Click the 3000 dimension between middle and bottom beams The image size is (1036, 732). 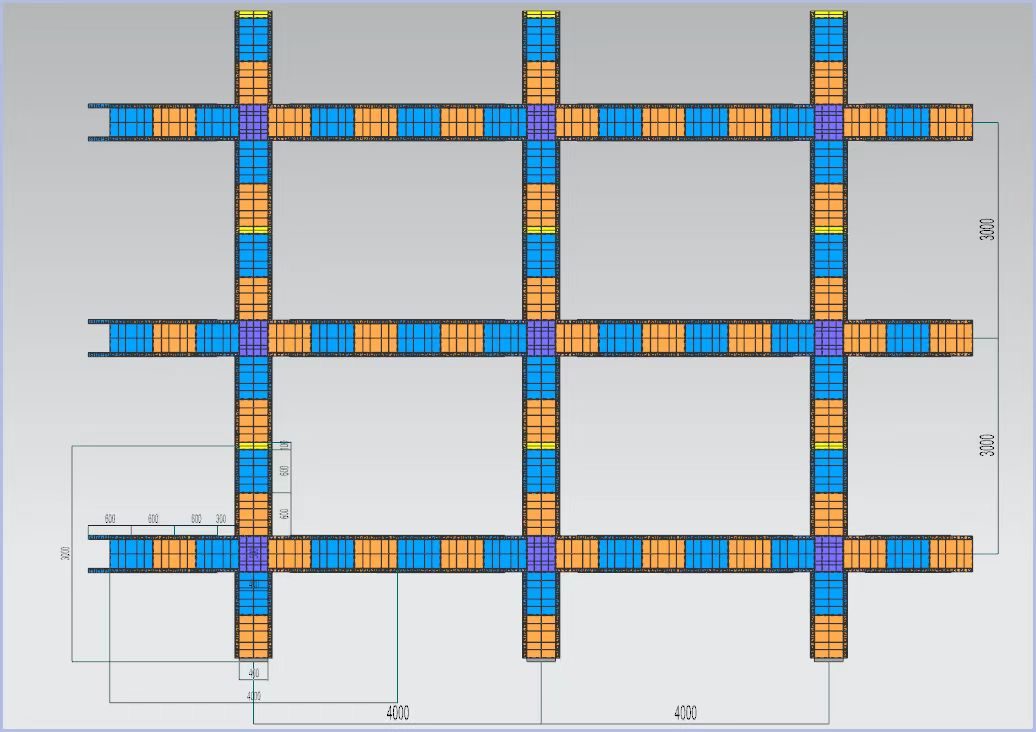click(x=987, y=445)
